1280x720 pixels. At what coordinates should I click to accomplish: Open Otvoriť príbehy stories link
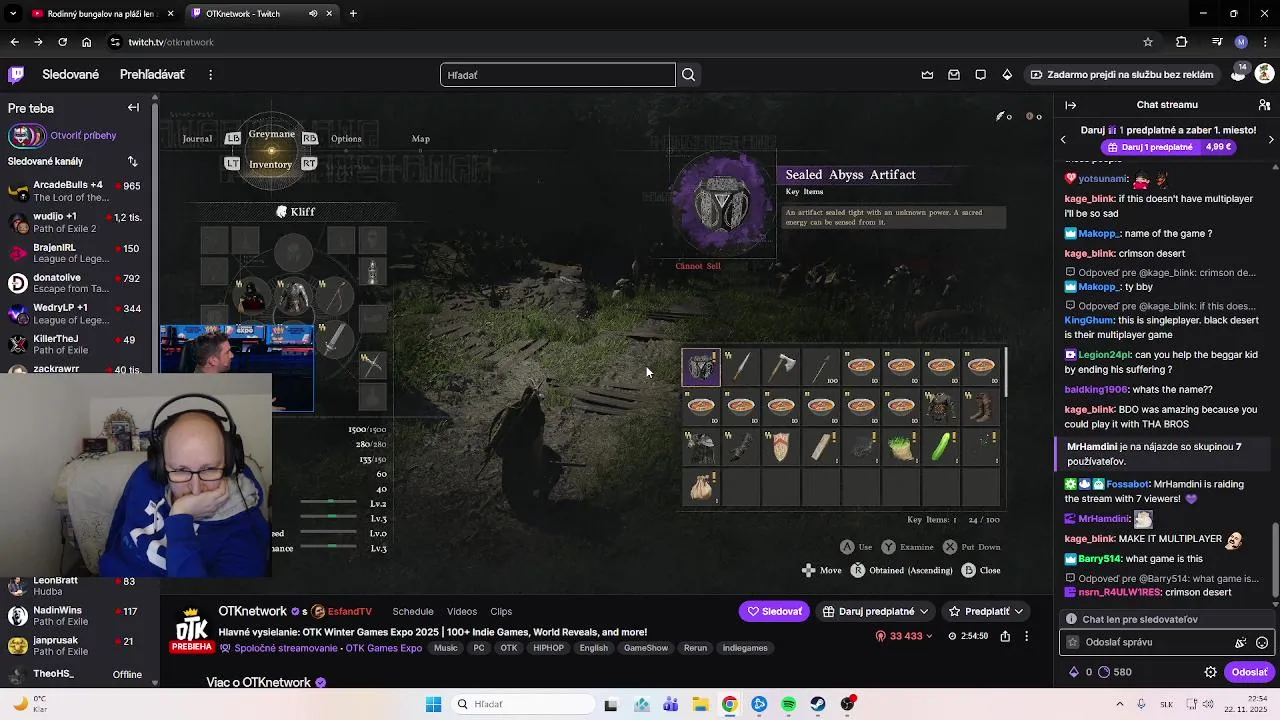click(83, 136)
